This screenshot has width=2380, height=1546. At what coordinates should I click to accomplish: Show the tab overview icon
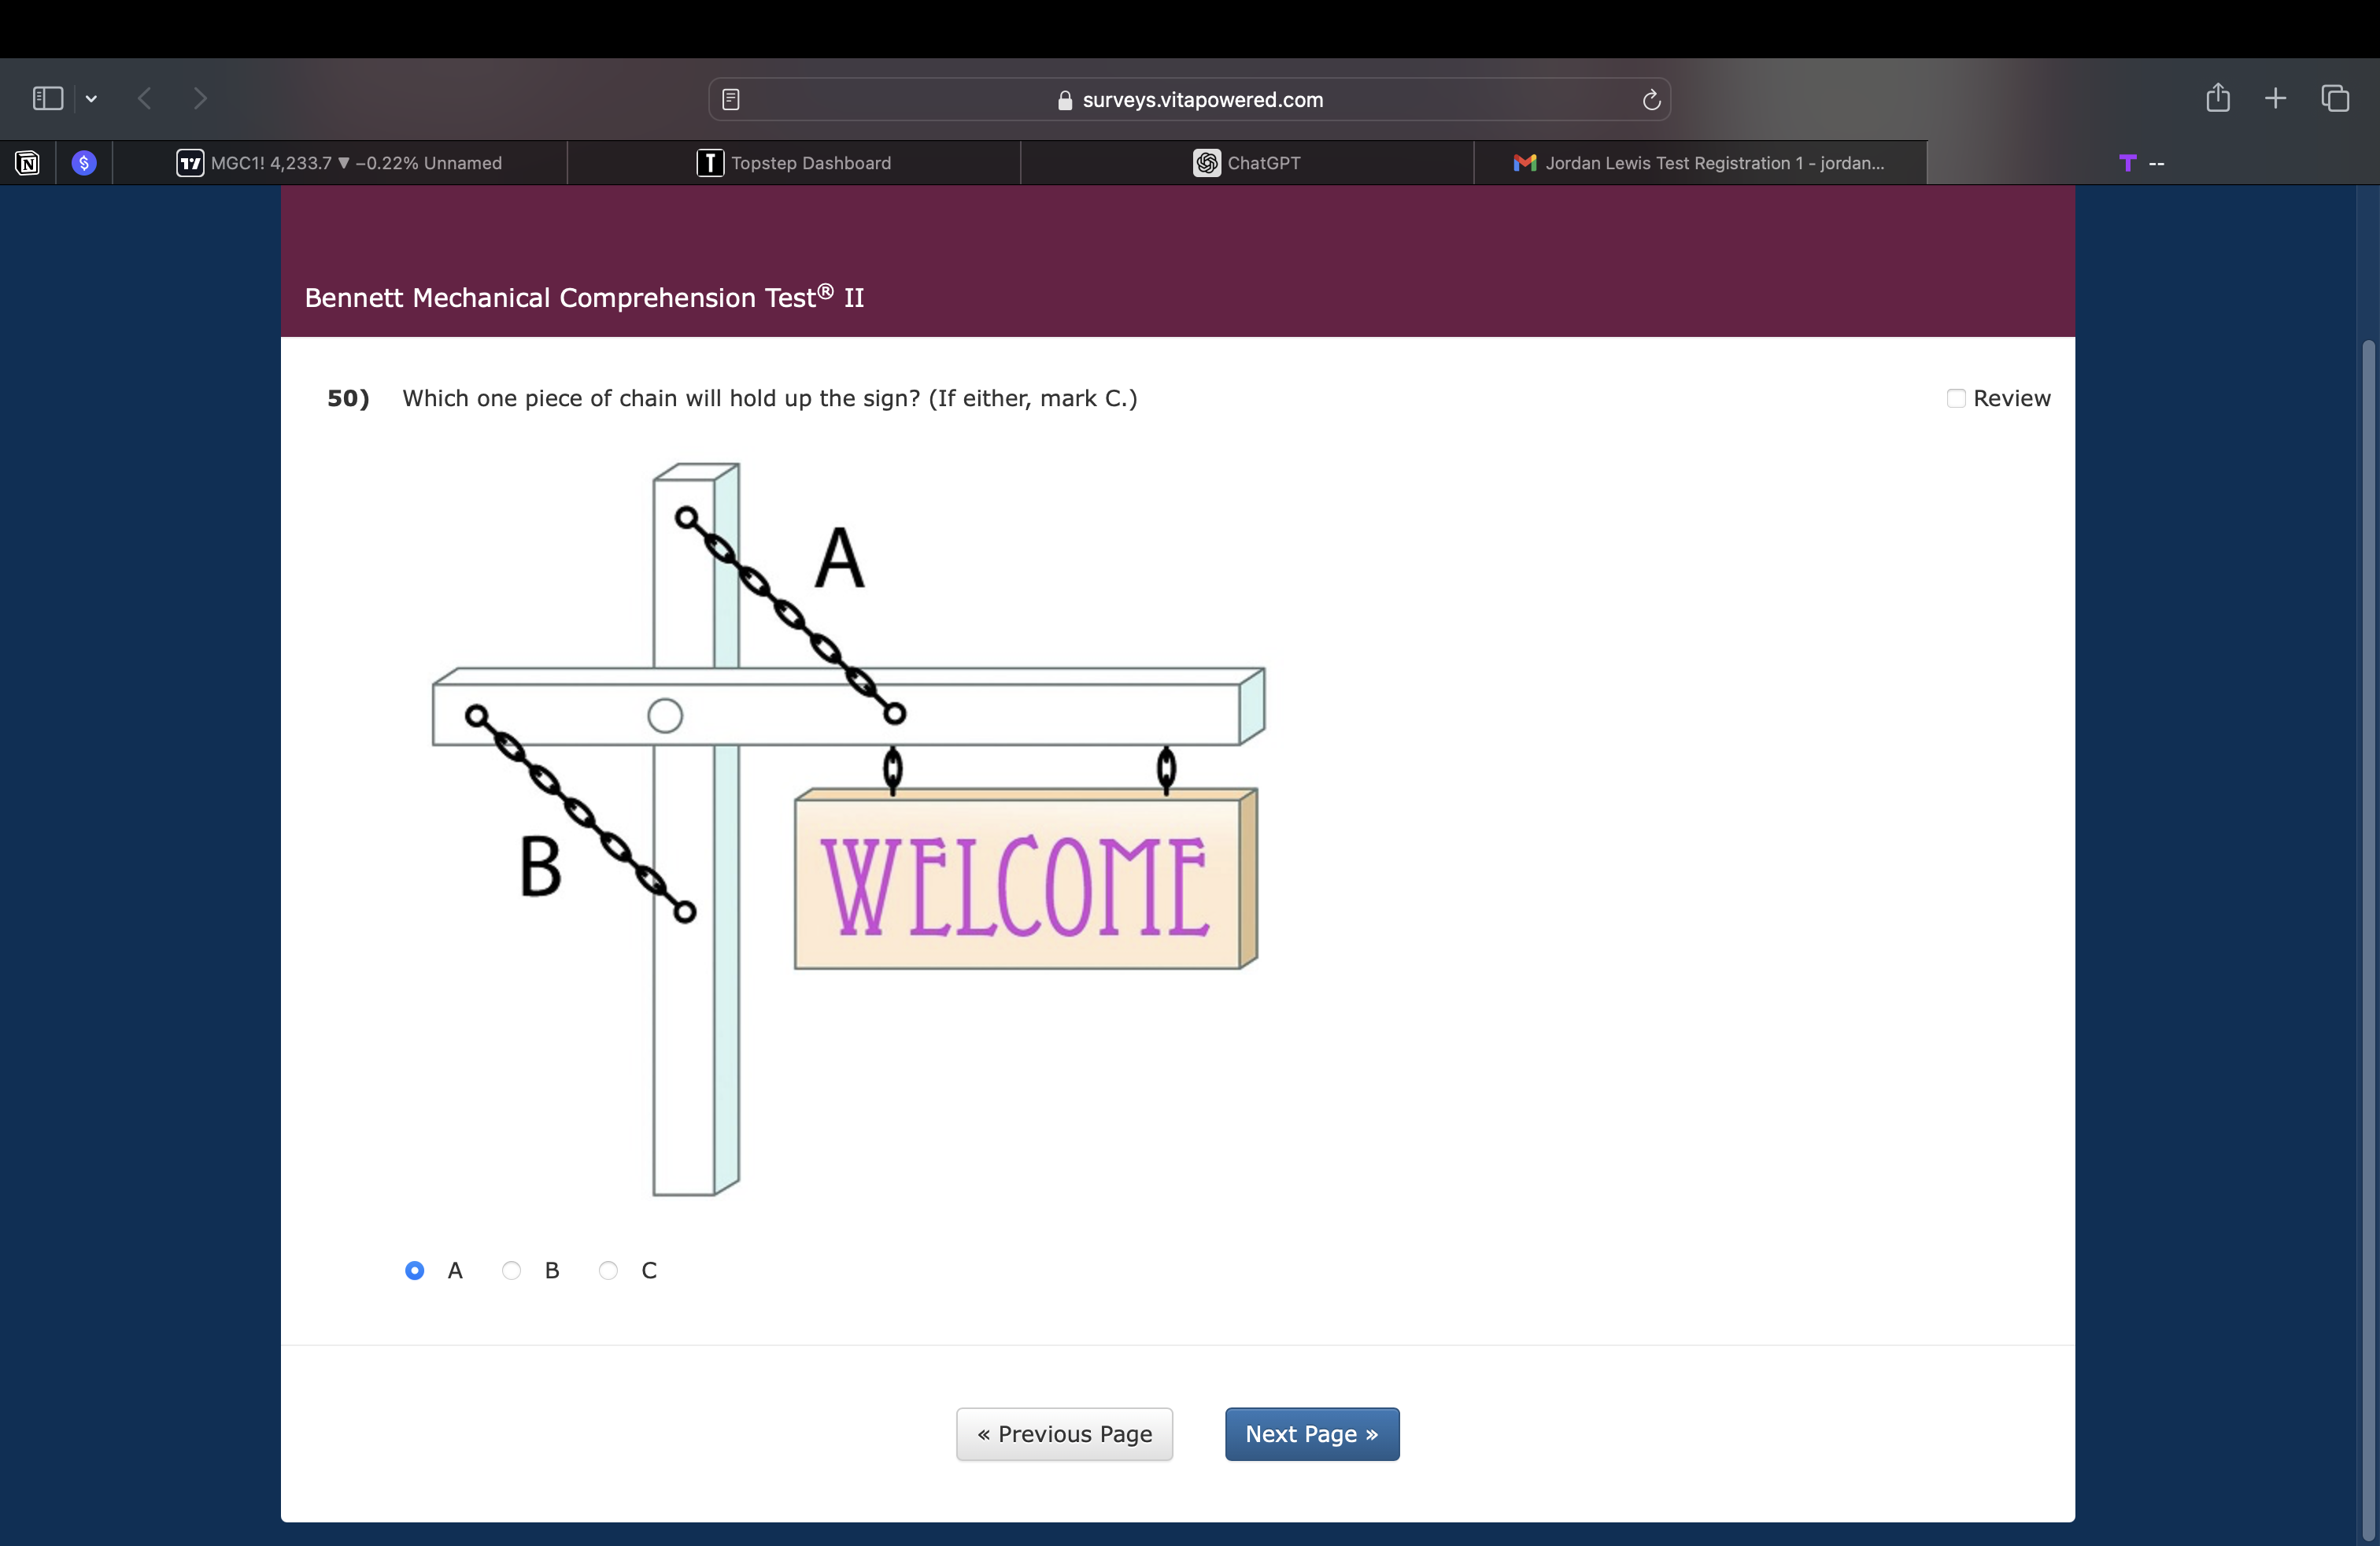2335,98
